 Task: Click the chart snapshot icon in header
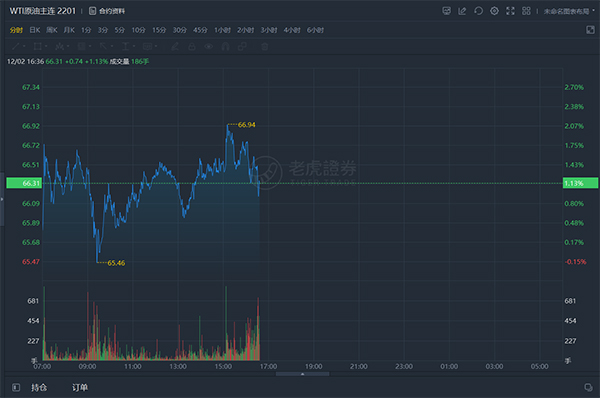(446, 11)
